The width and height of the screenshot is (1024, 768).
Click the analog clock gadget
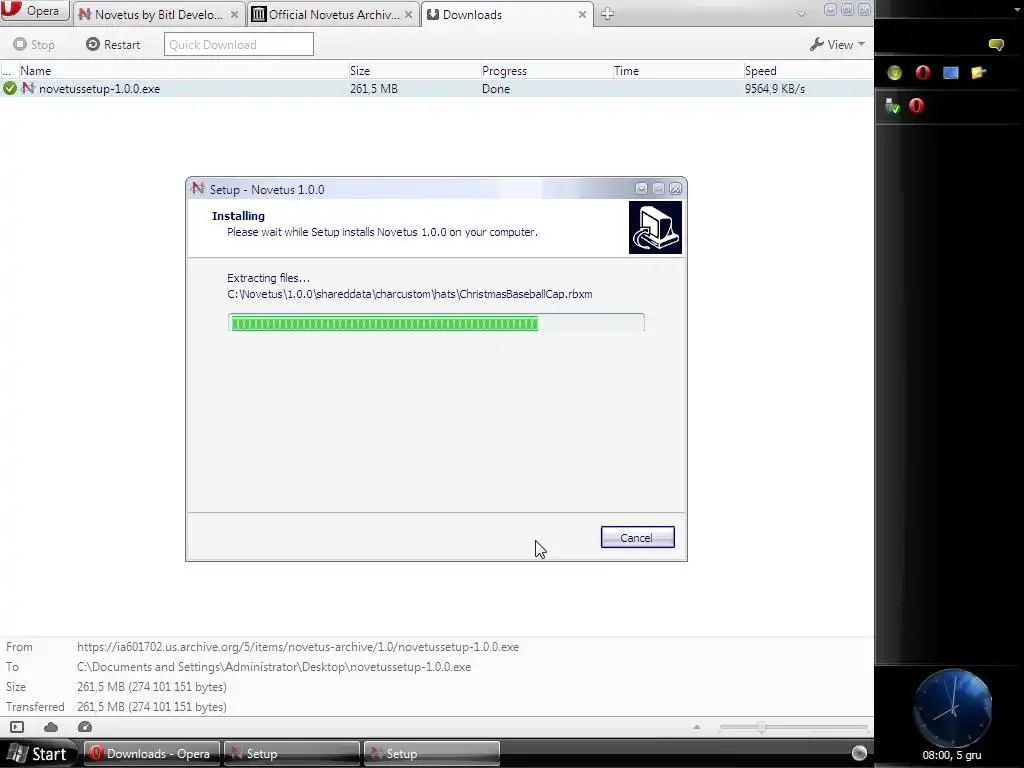click(952, 707)
